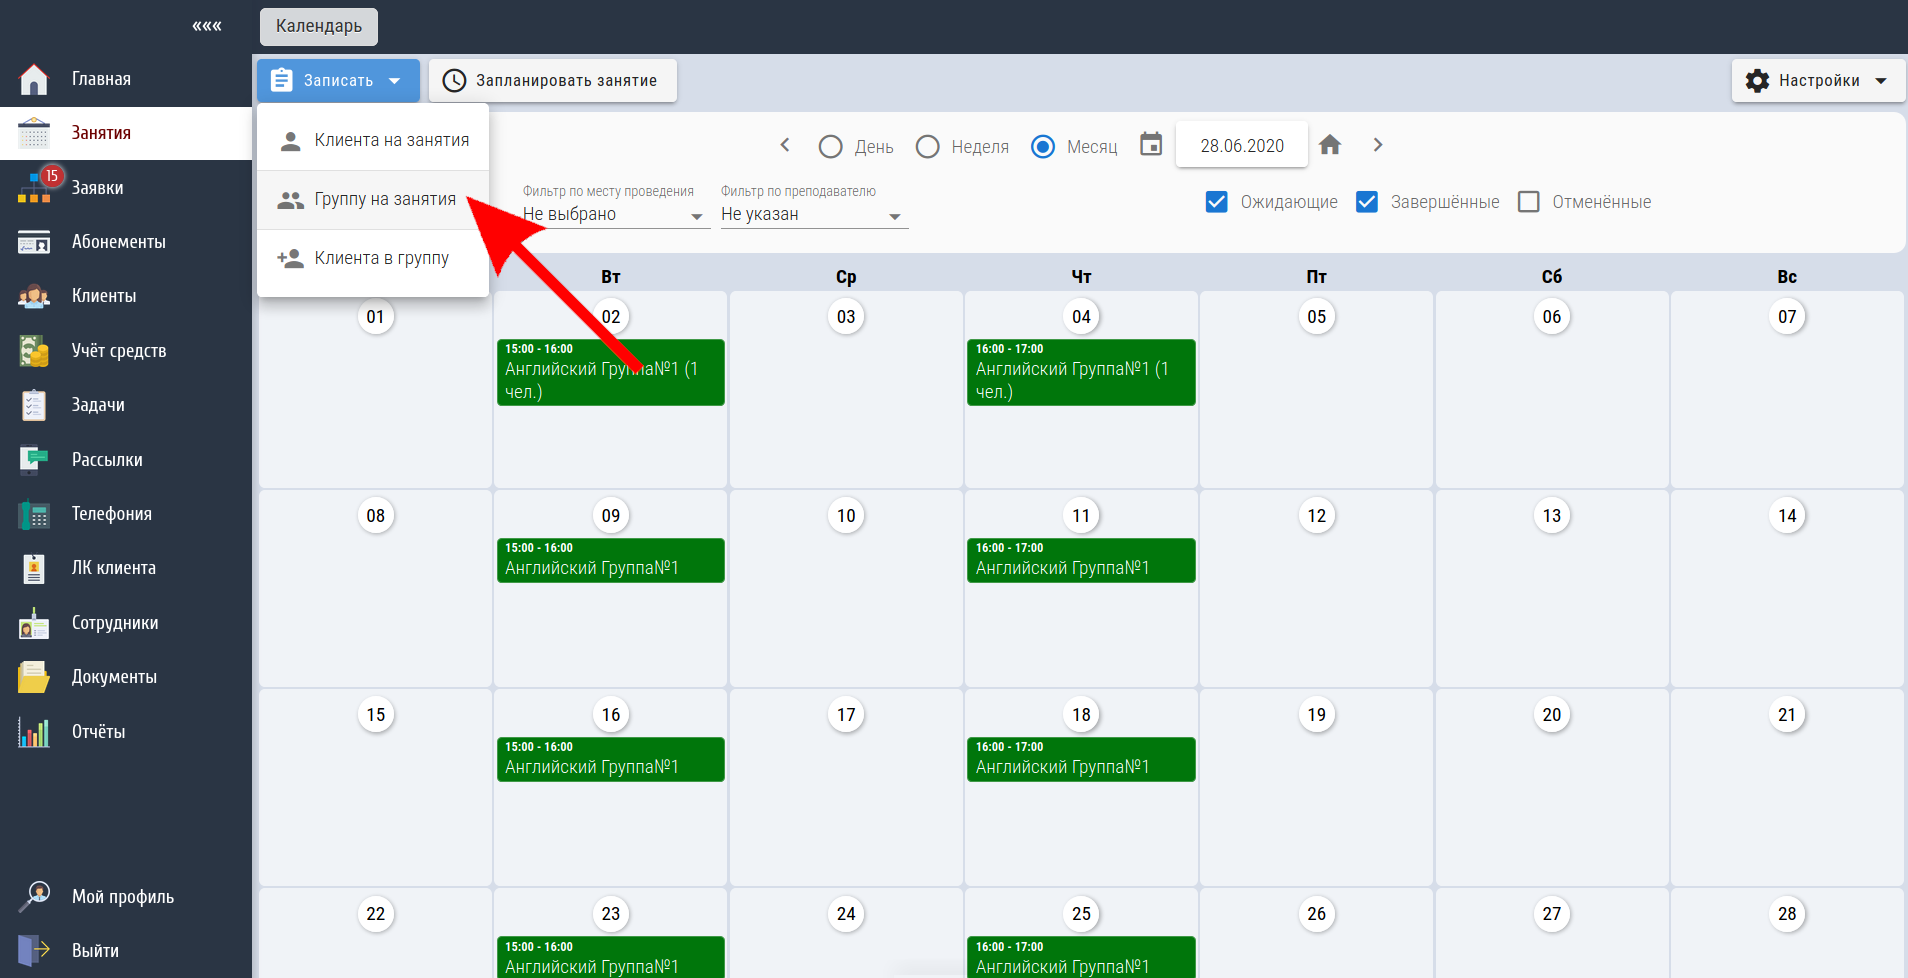Click the add-person icon beside Клиента в группу
1908x978 pixels.
pos(290,258)
